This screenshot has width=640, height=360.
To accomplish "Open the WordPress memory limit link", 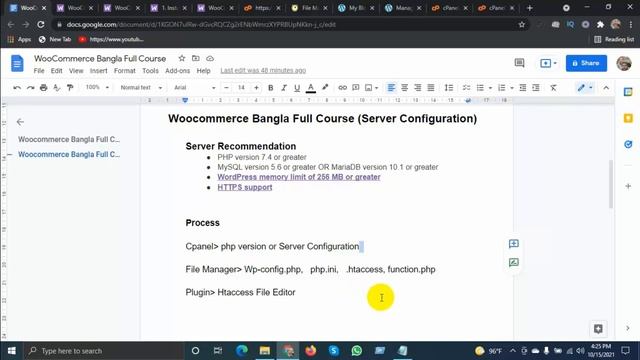I will [x=299, y=177].
